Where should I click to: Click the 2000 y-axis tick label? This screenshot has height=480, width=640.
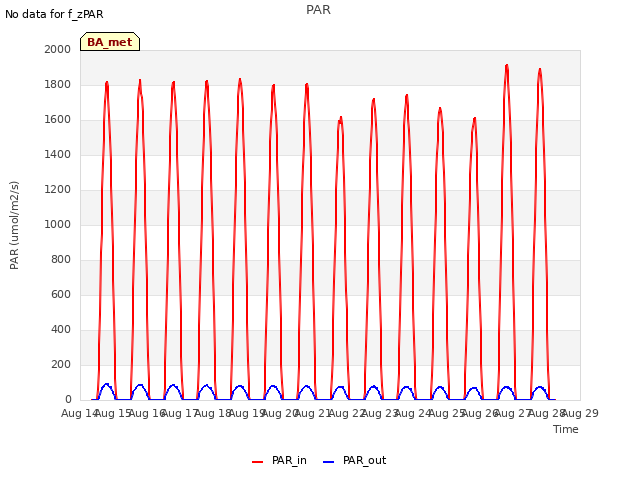click(x=58, y=49)
